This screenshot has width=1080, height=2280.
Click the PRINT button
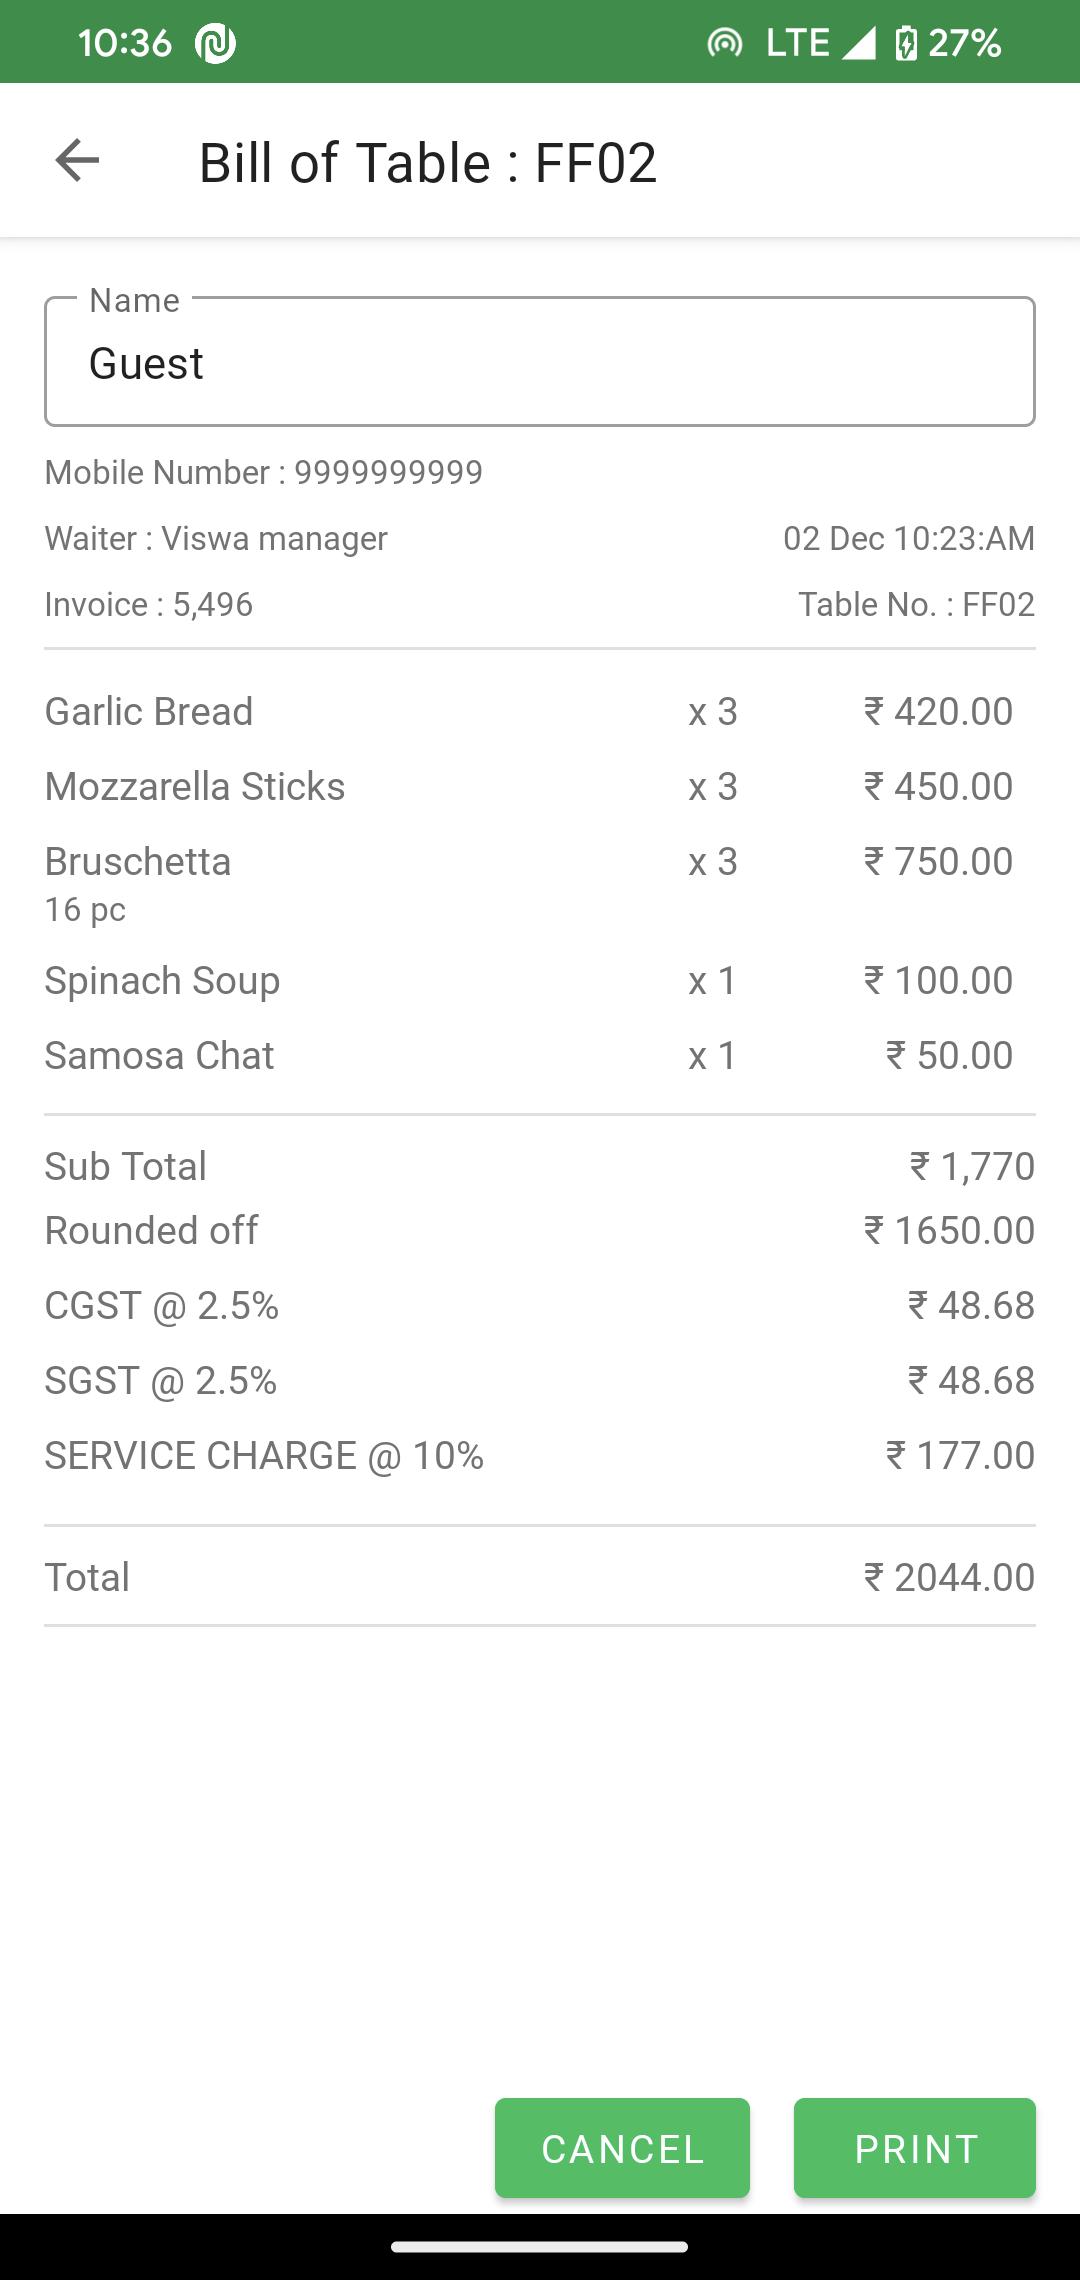pos(915,2148)
